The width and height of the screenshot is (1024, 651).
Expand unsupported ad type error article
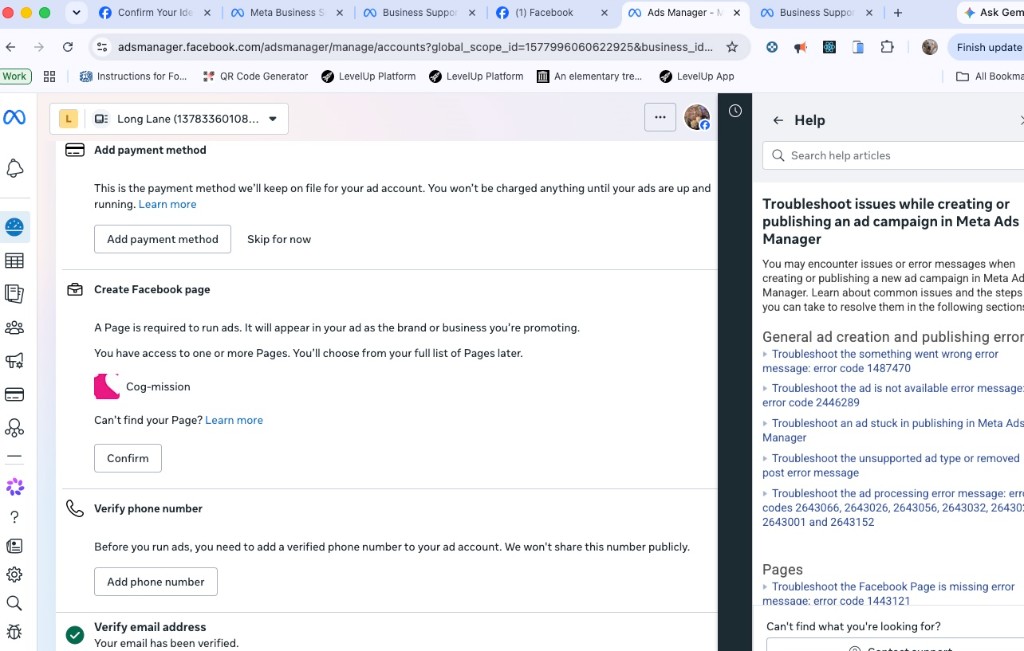coord(891,466)
